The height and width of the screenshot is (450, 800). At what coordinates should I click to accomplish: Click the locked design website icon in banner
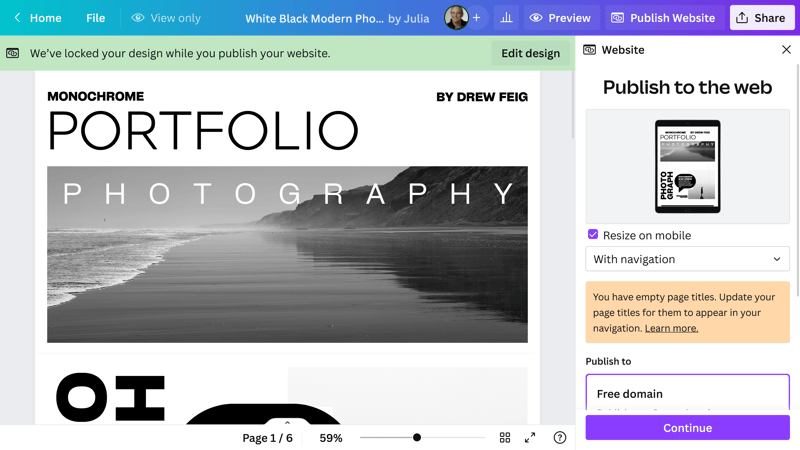tap(13, 53)
